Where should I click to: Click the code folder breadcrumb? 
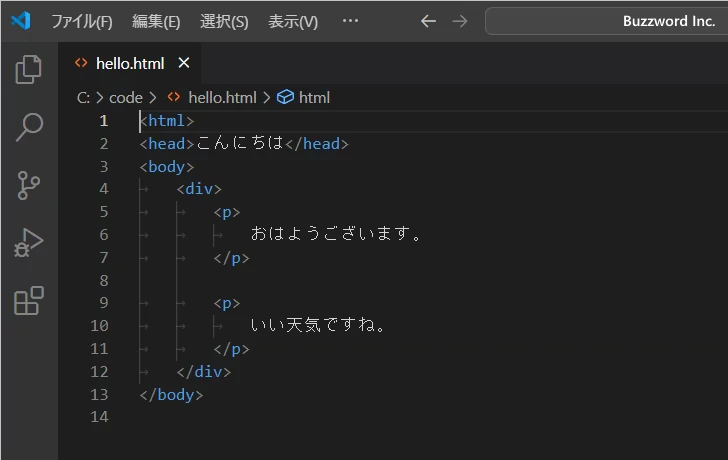coord(126,97)
